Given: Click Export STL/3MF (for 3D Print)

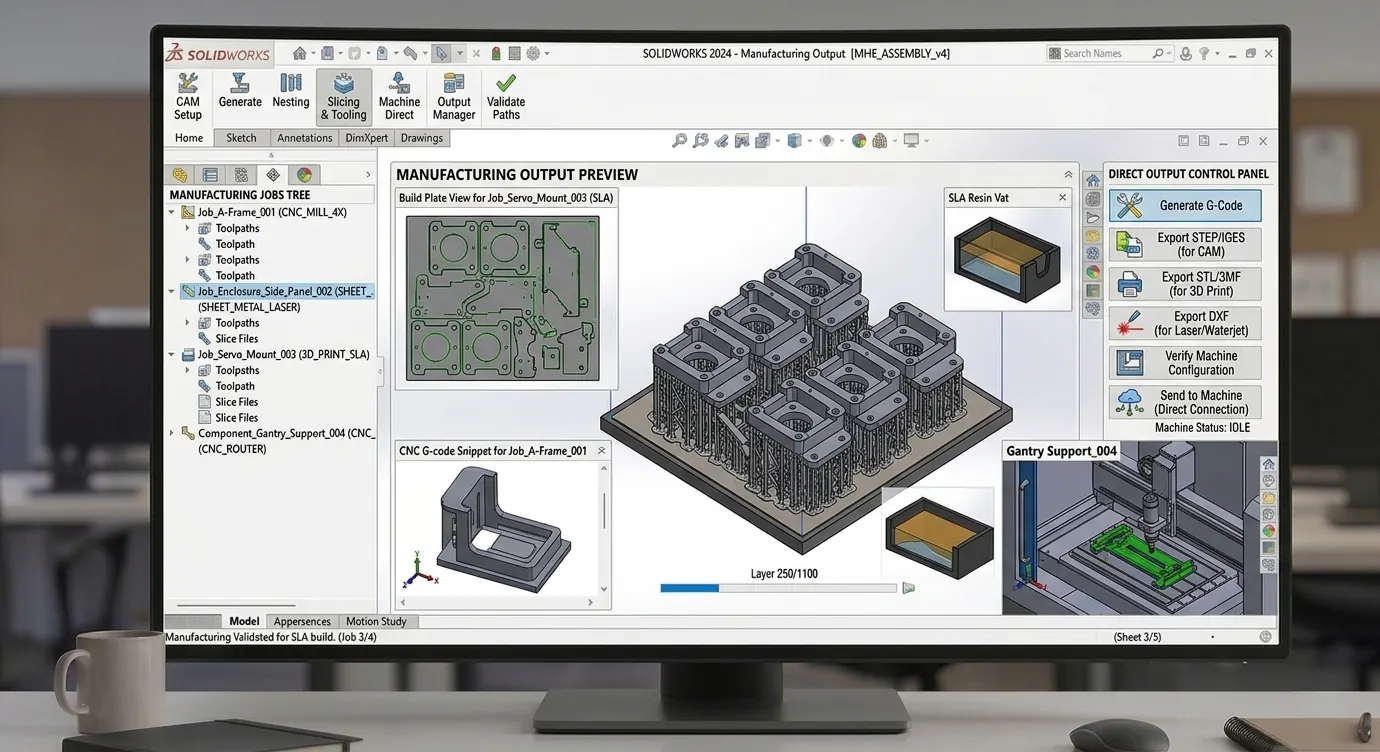Looking at the screenshot, I should (x=1186, y=284).
